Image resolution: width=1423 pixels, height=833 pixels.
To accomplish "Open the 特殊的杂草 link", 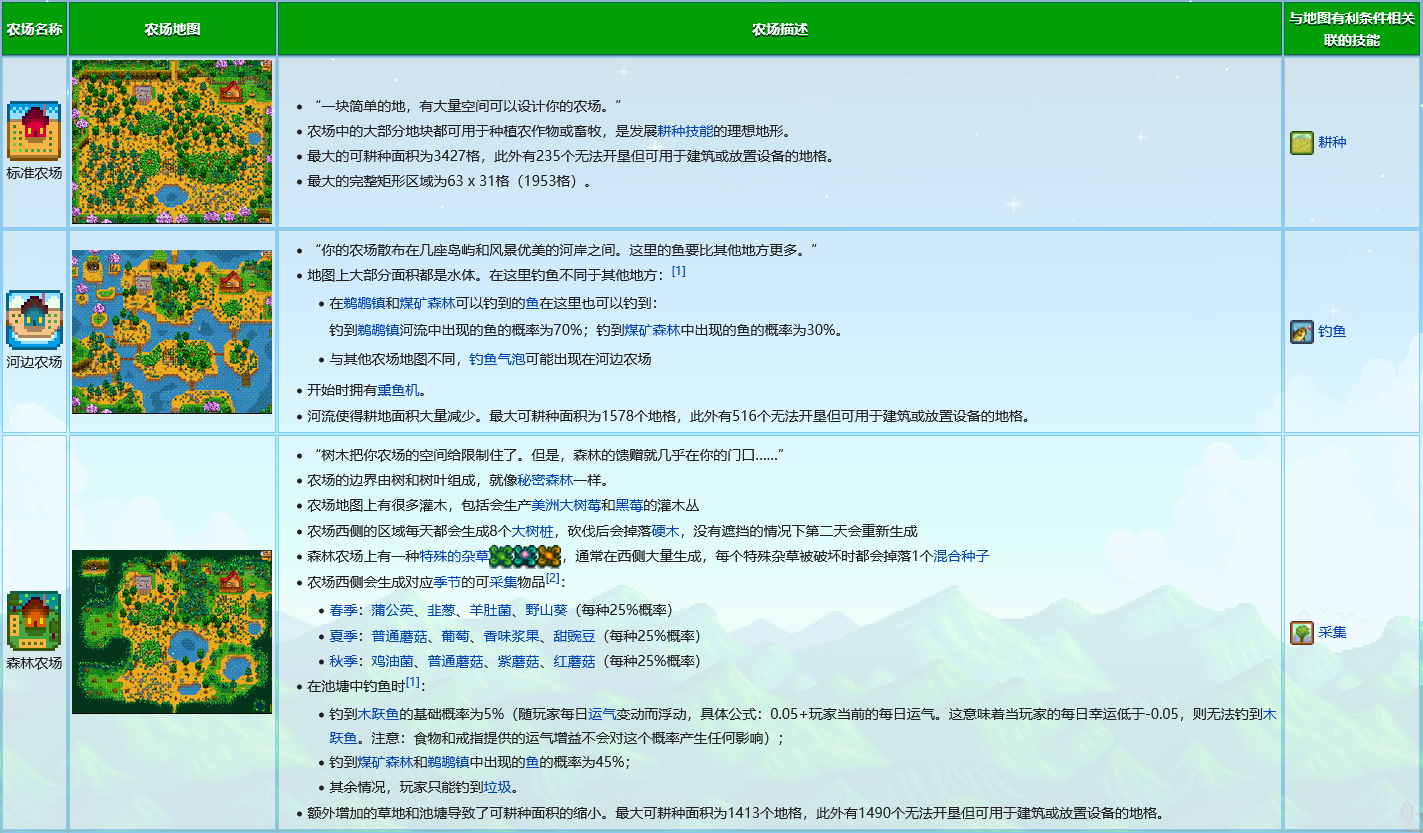I will pyautogui.click(x=454, y=556).
